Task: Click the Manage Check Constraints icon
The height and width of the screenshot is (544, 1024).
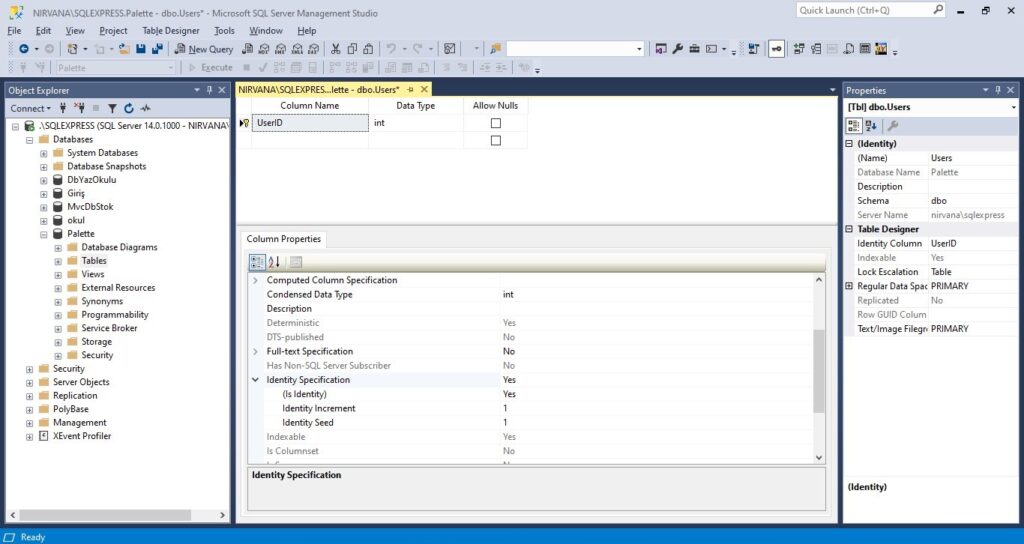Action: pos(865,49)
